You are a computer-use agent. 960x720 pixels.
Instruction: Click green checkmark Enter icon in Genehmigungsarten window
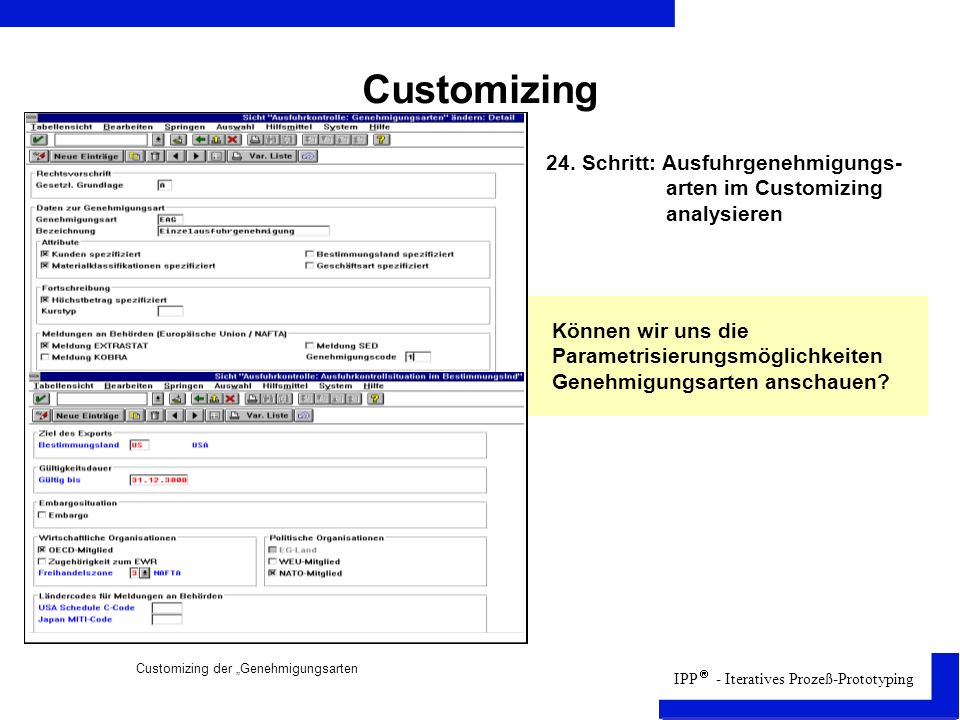coord(39,140)
